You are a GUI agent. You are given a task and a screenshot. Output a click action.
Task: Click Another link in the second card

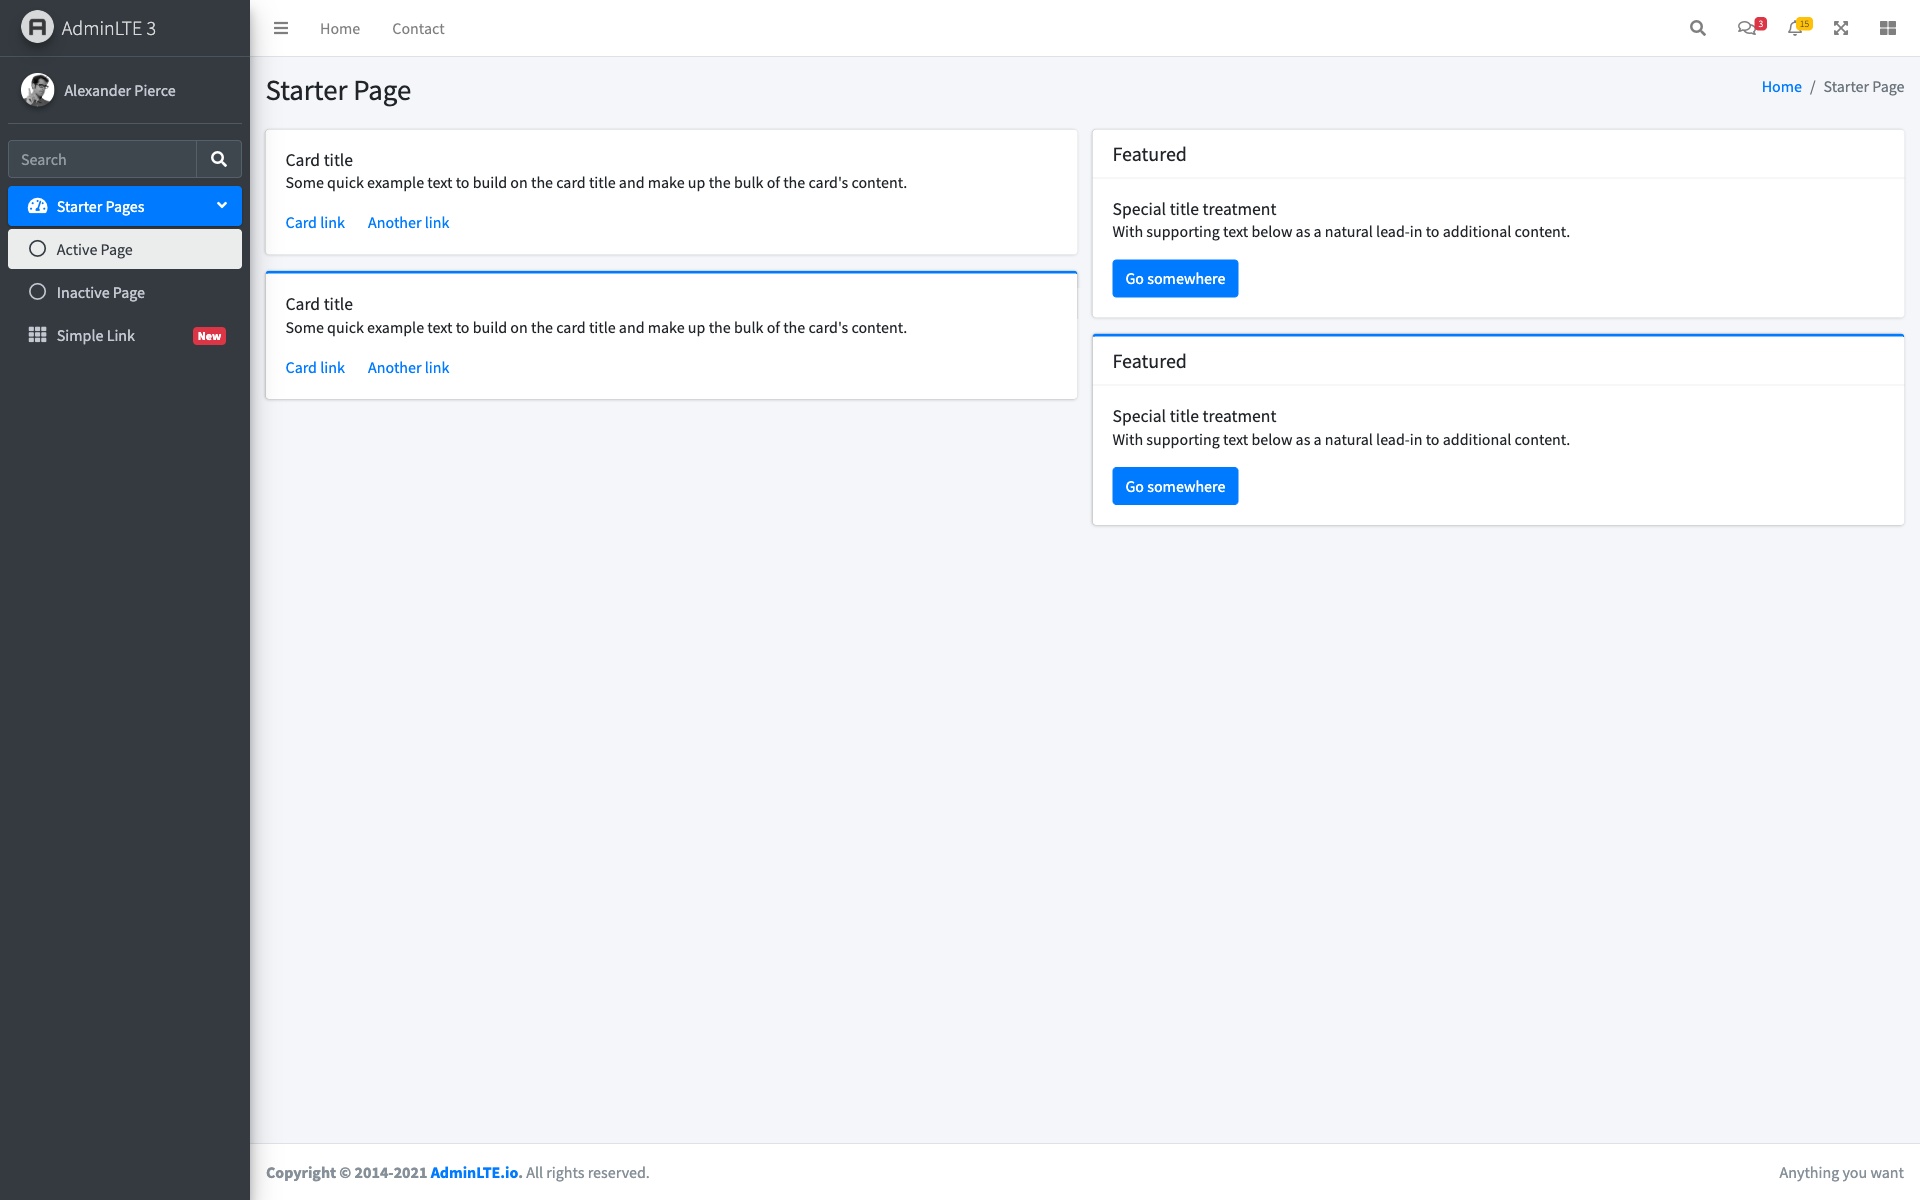point(408,367)
